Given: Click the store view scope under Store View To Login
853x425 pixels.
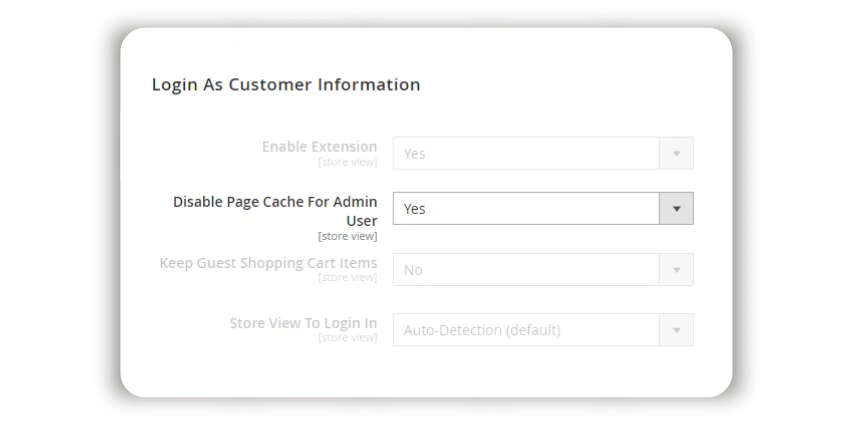Looking at the screenshot, I should pos(347,338).
